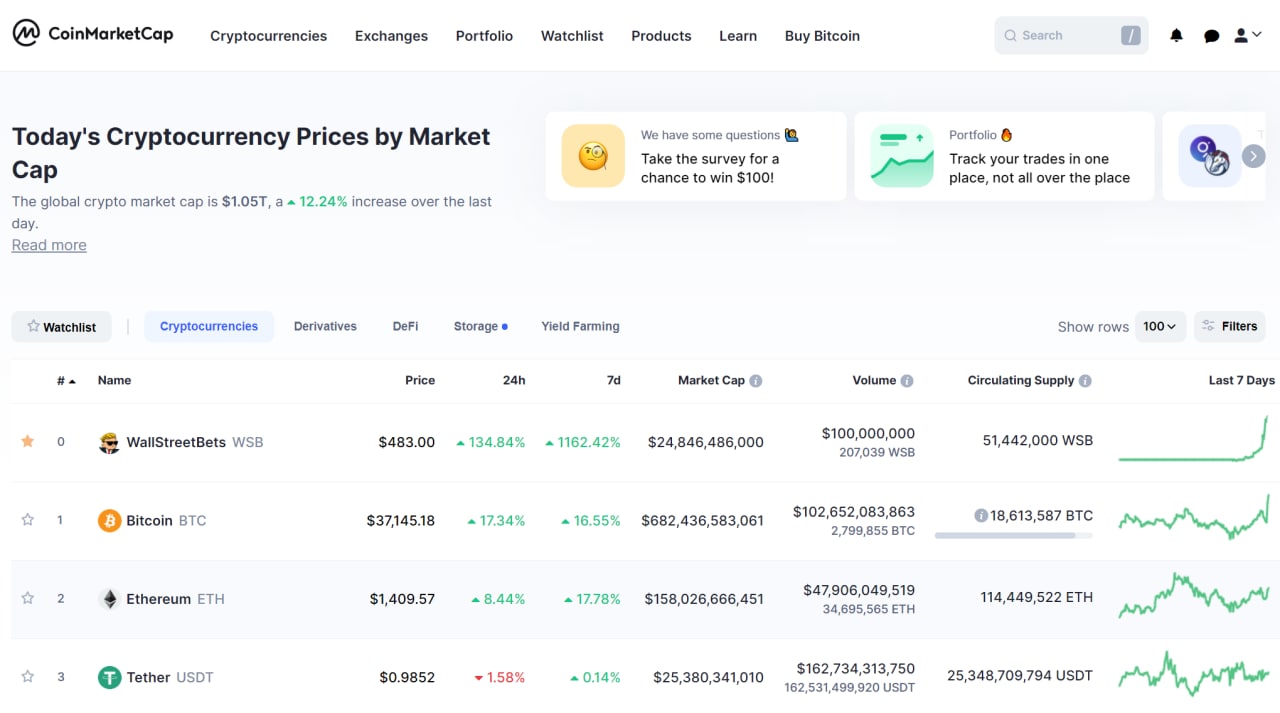Click the Filters sliders icon
1280x713 pixels.
(x=1209, y=326)
